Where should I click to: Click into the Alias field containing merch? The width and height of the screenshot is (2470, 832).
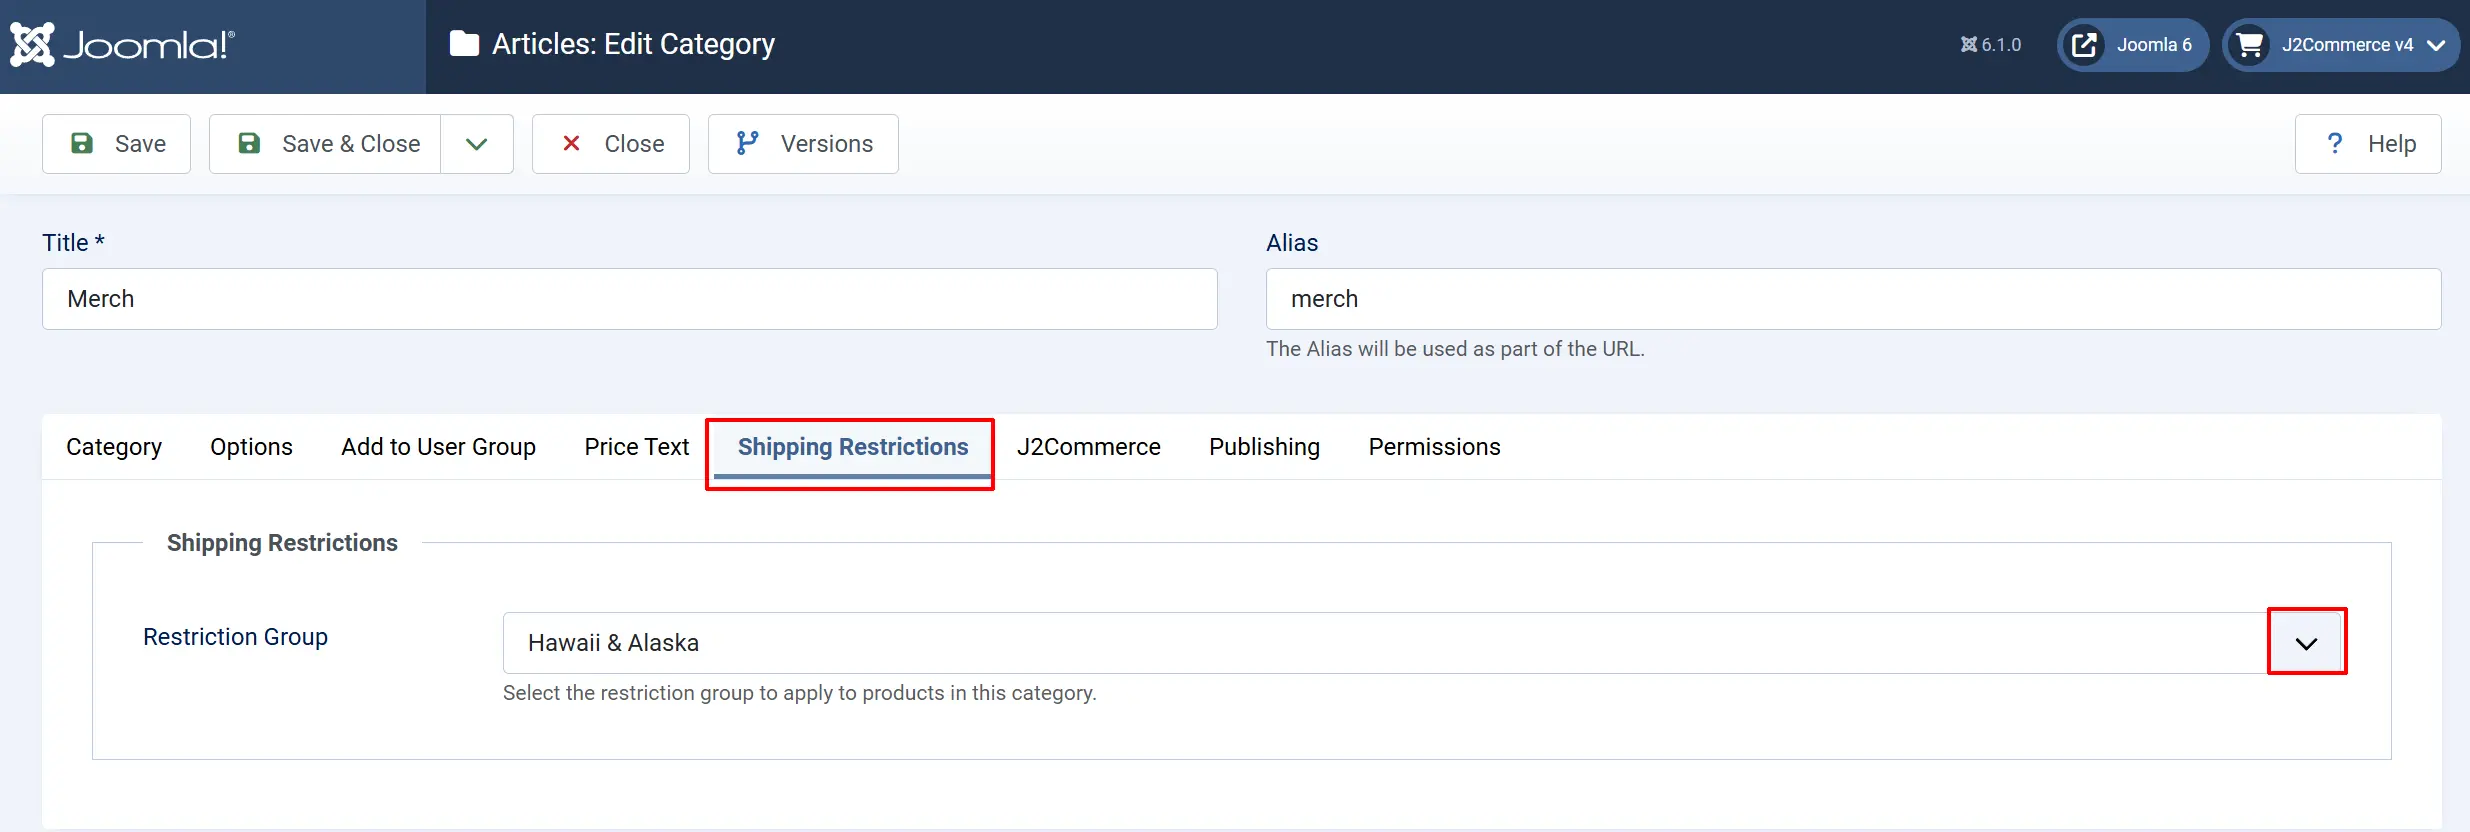(x=1854, y=299)
